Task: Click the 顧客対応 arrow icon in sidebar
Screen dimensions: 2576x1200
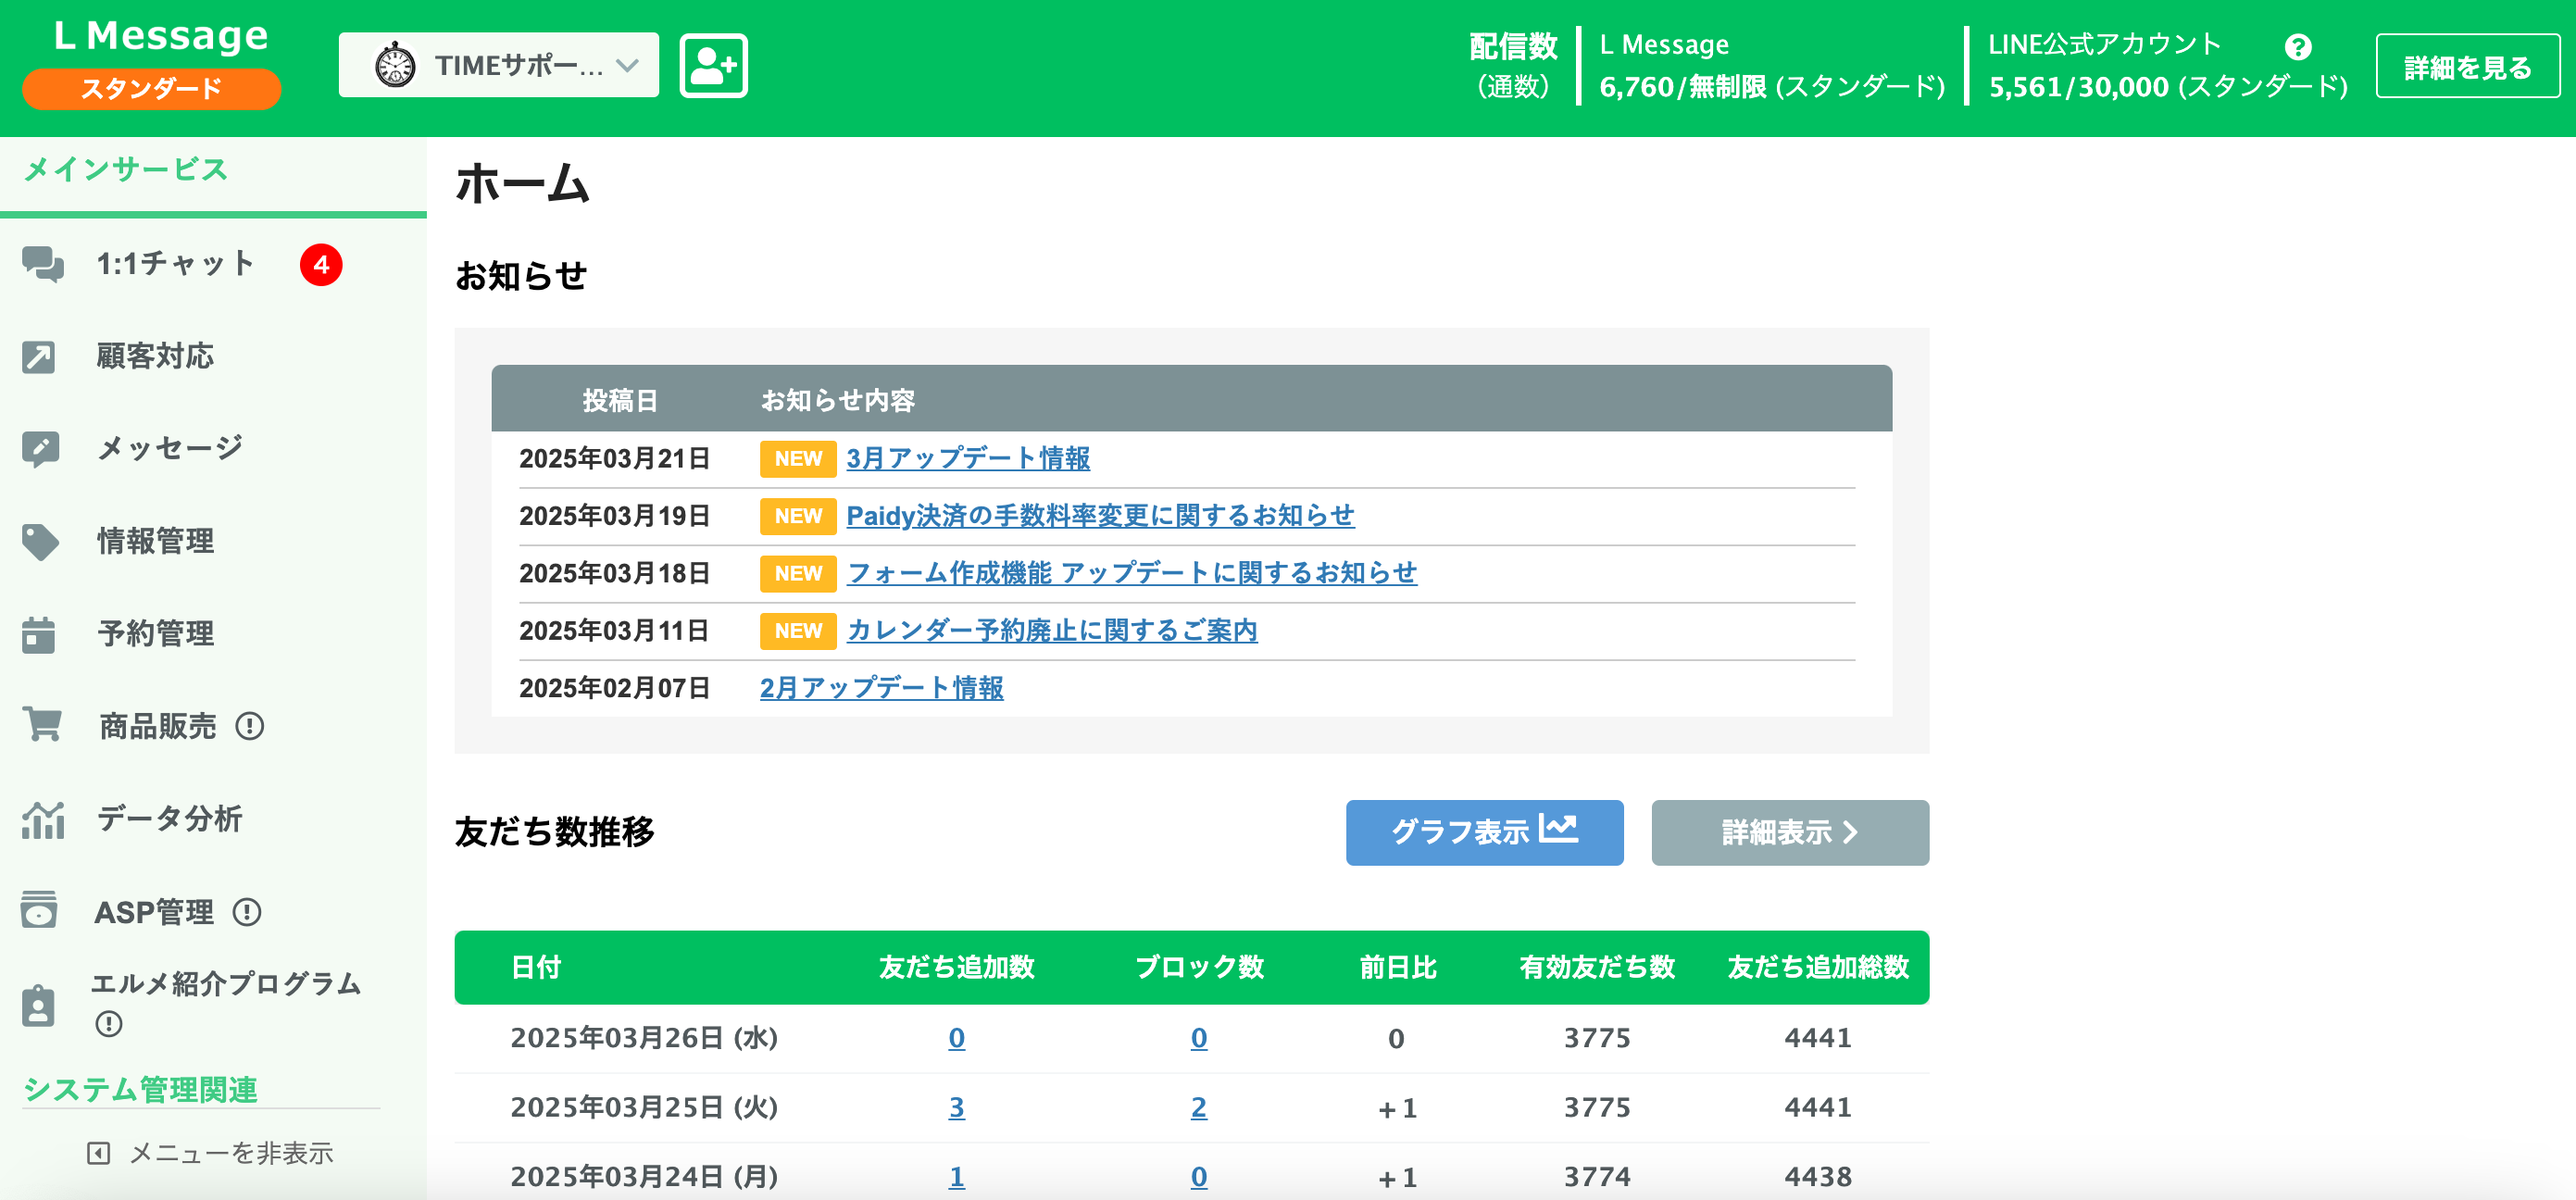Action: pos(40,356)
